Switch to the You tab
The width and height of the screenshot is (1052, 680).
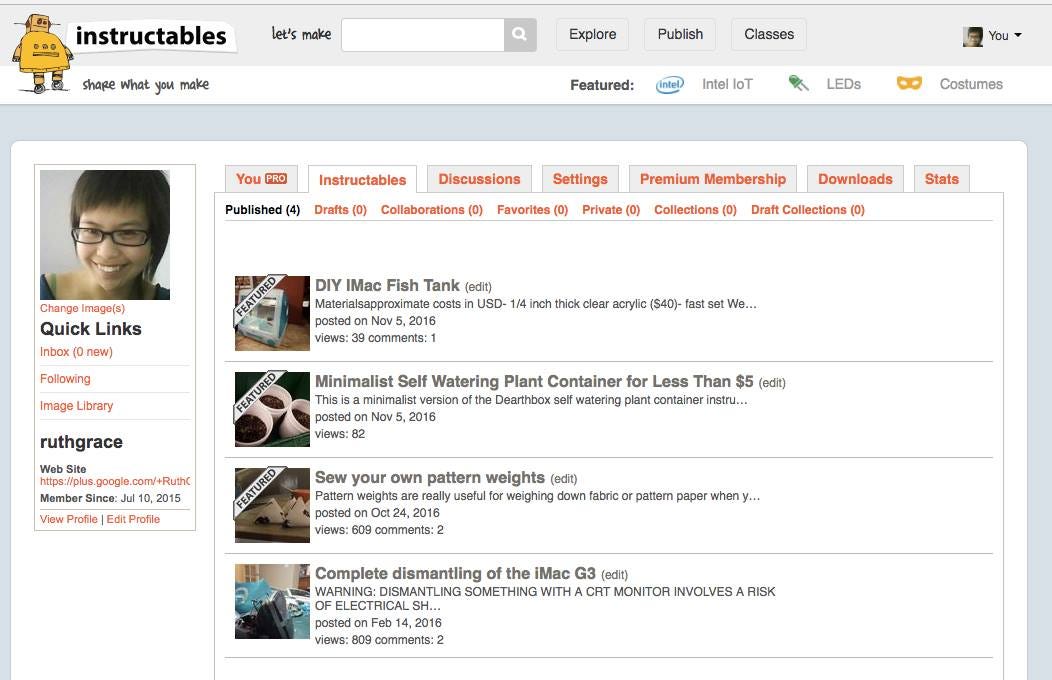[261, 179]
